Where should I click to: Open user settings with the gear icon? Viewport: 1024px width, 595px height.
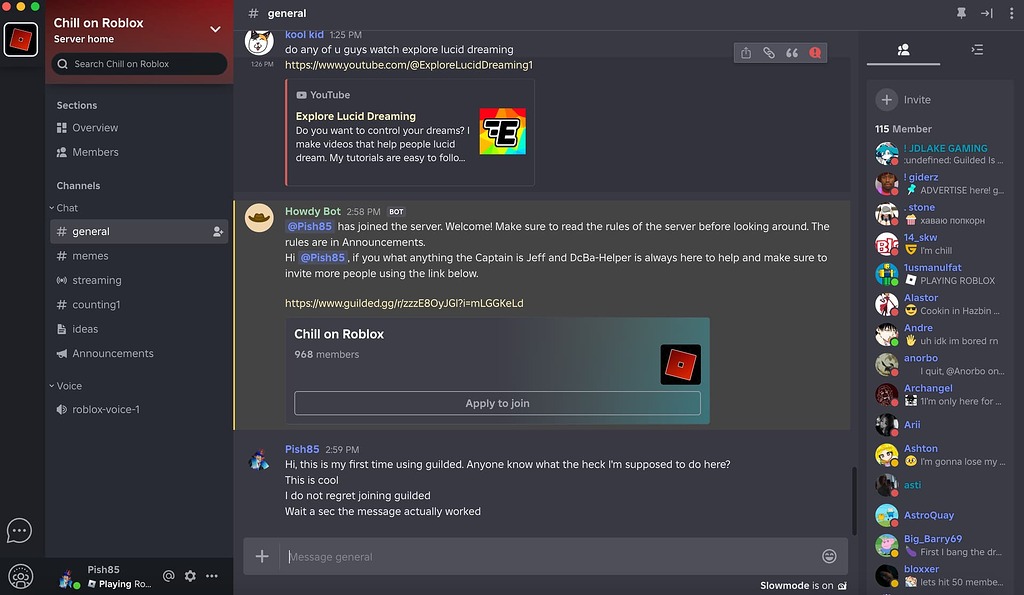(189, 576)
